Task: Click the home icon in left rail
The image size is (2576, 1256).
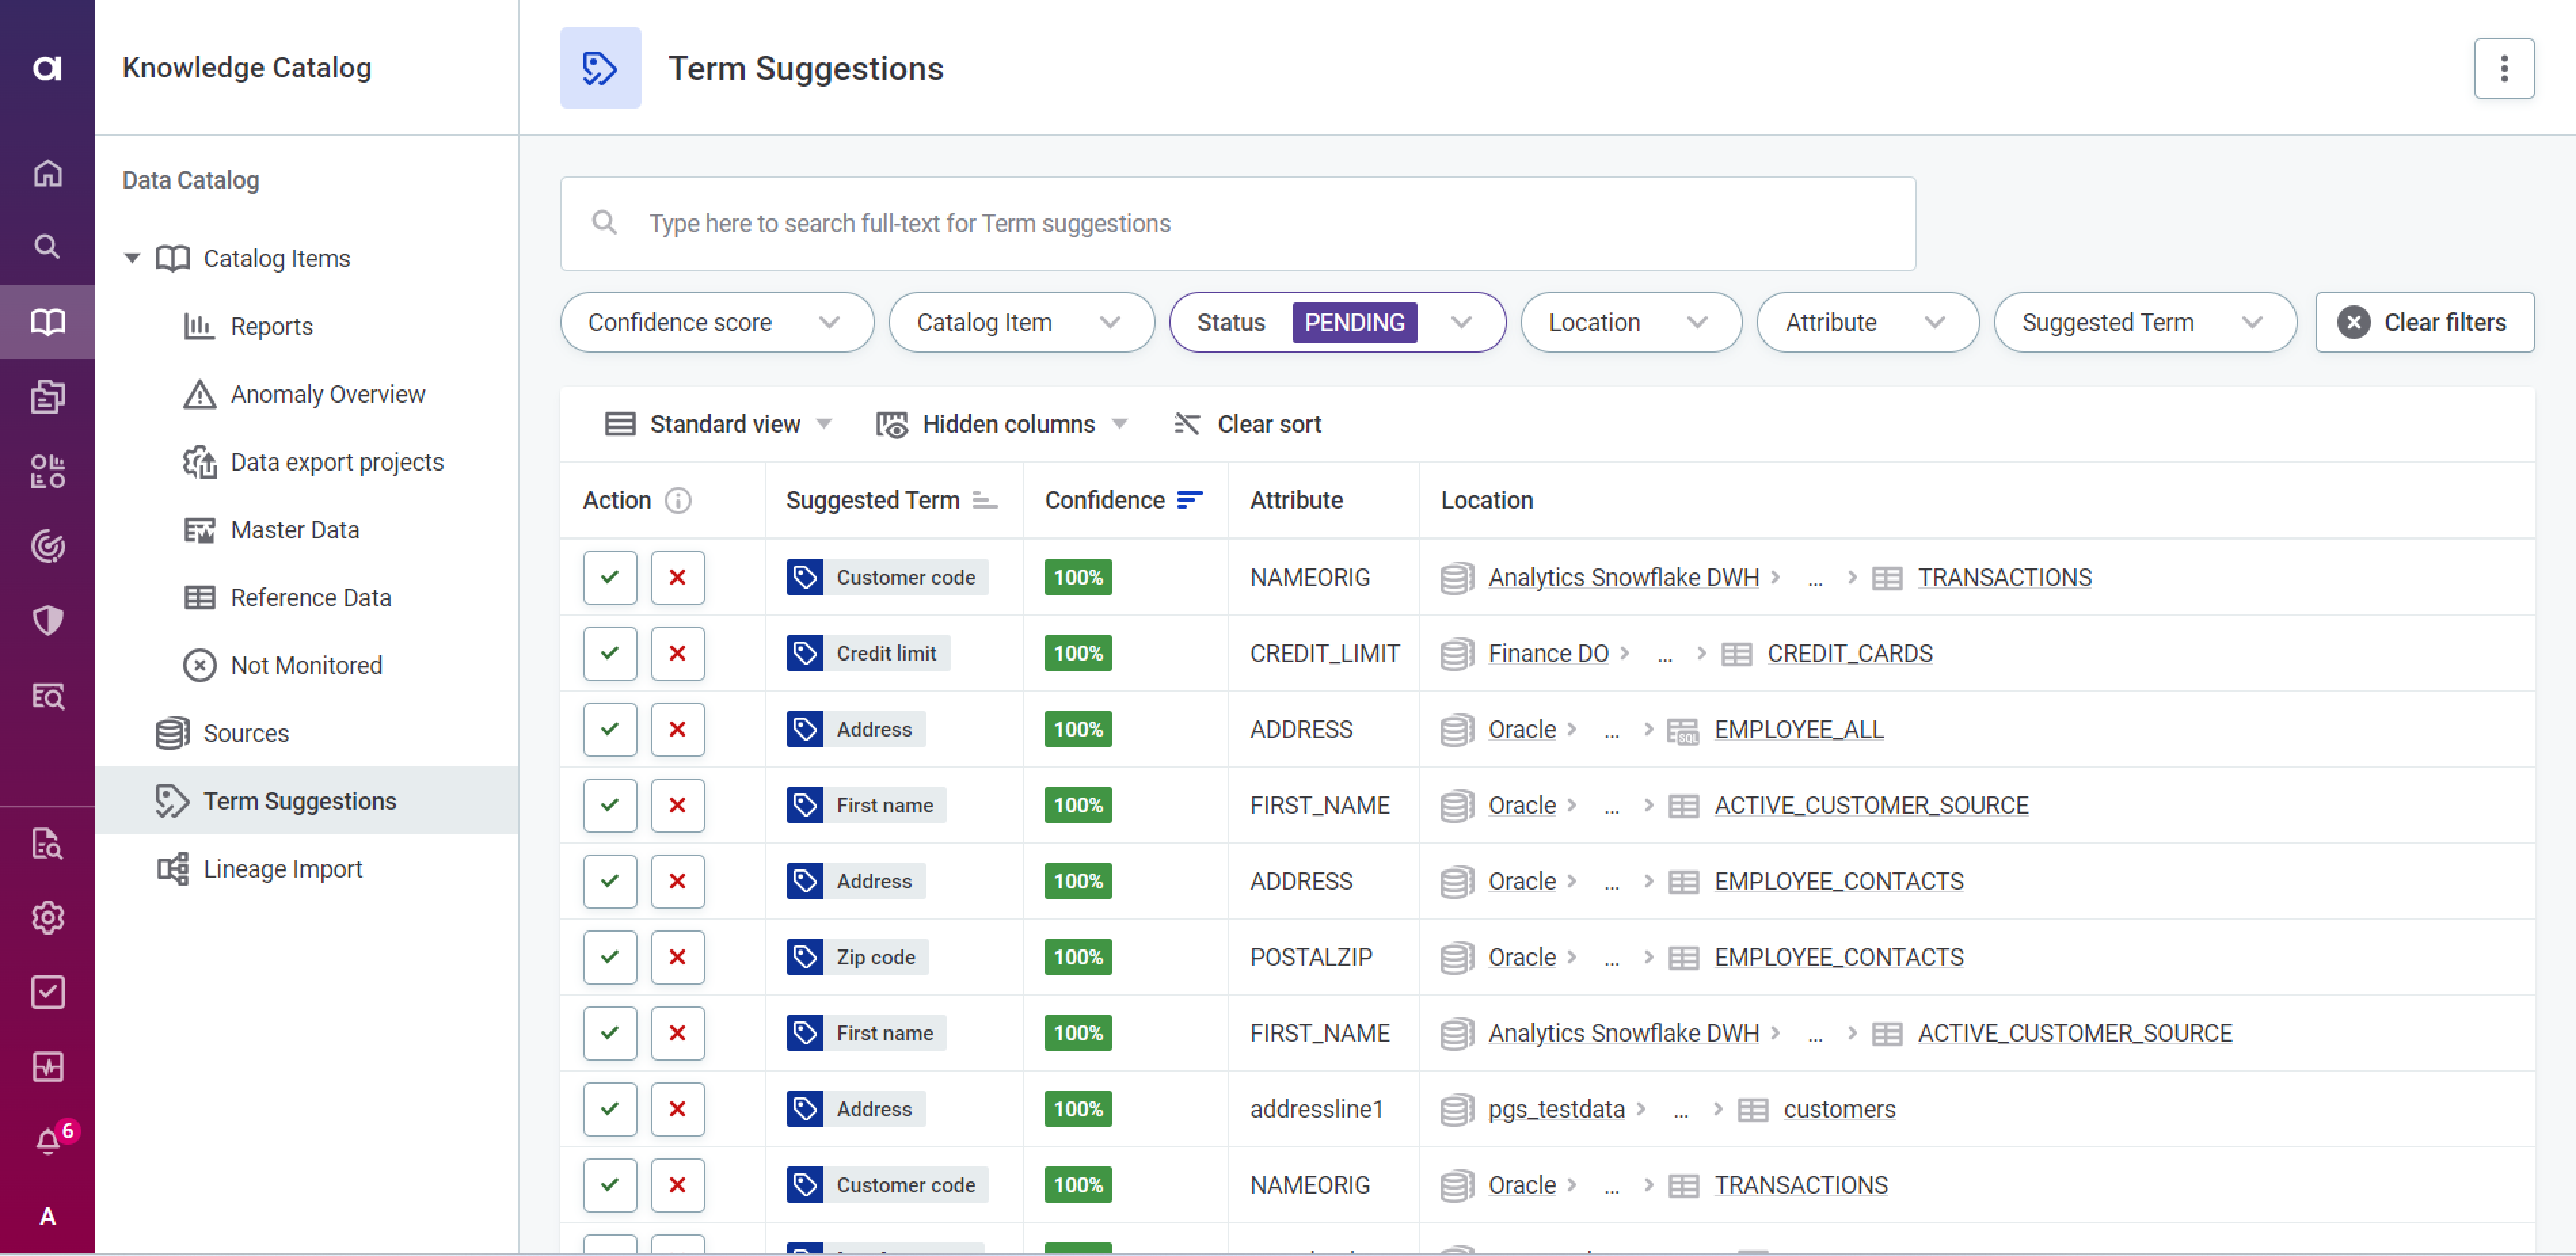Action: [47, 173]
